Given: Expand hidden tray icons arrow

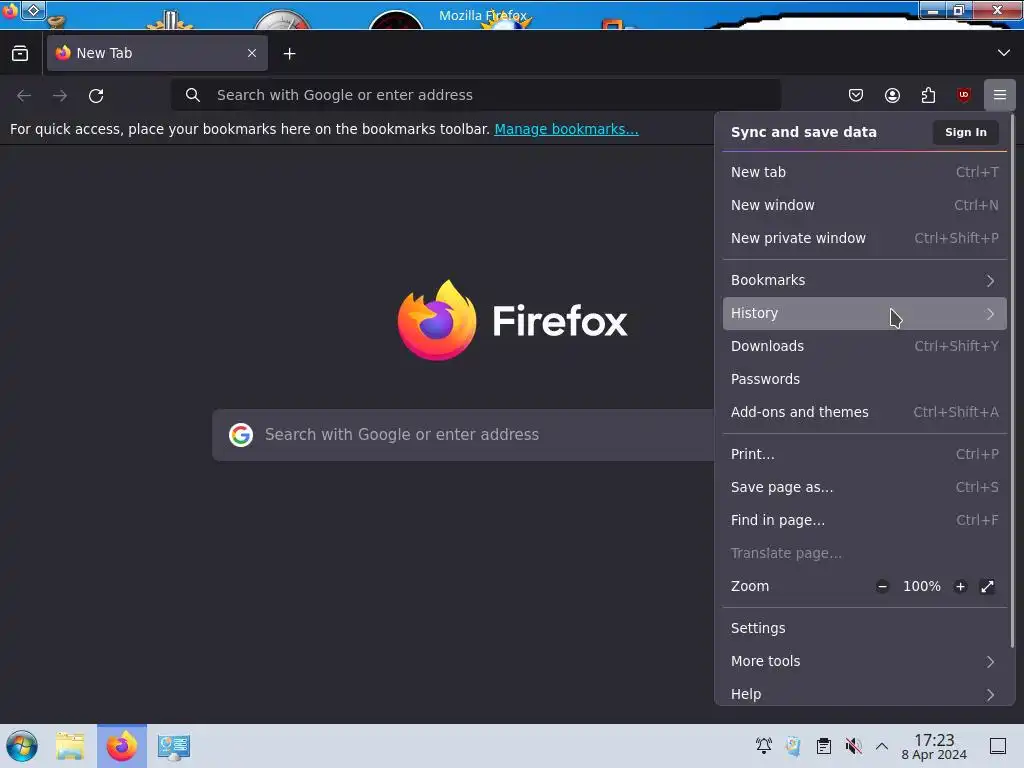Looking at the screenshot, I should pos(882,746).
